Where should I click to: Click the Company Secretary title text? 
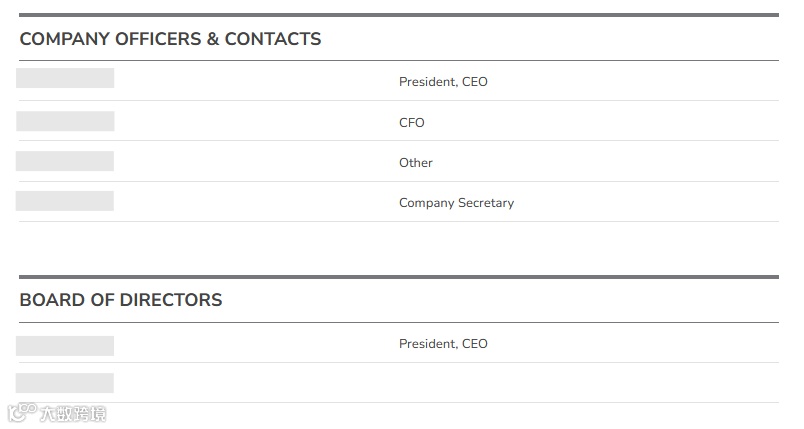[x=456, y=203]
